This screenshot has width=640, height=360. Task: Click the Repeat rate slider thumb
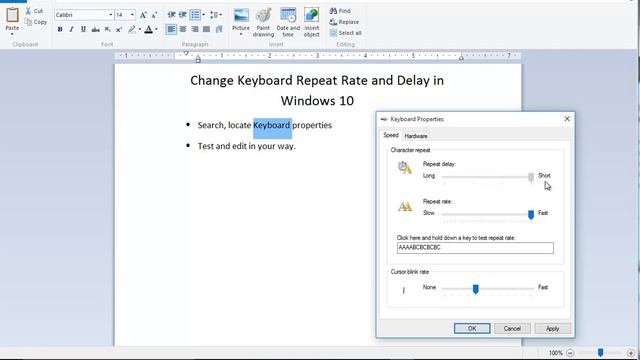click(x=531, y=215)
